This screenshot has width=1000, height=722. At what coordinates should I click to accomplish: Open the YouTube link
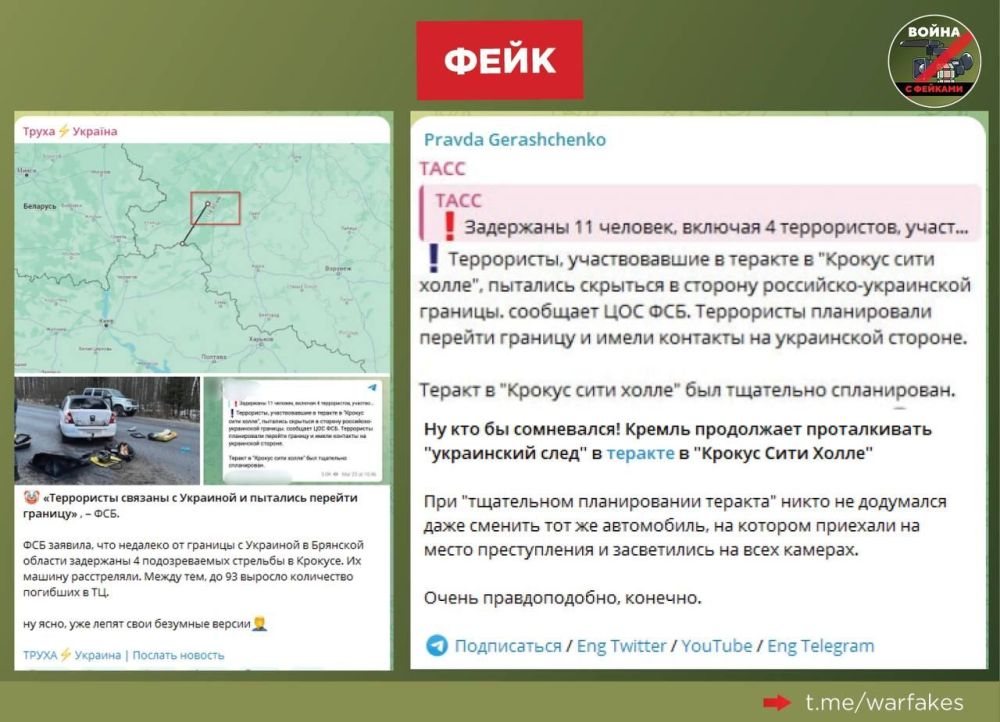pyautogui.click(x=716, y=646)
